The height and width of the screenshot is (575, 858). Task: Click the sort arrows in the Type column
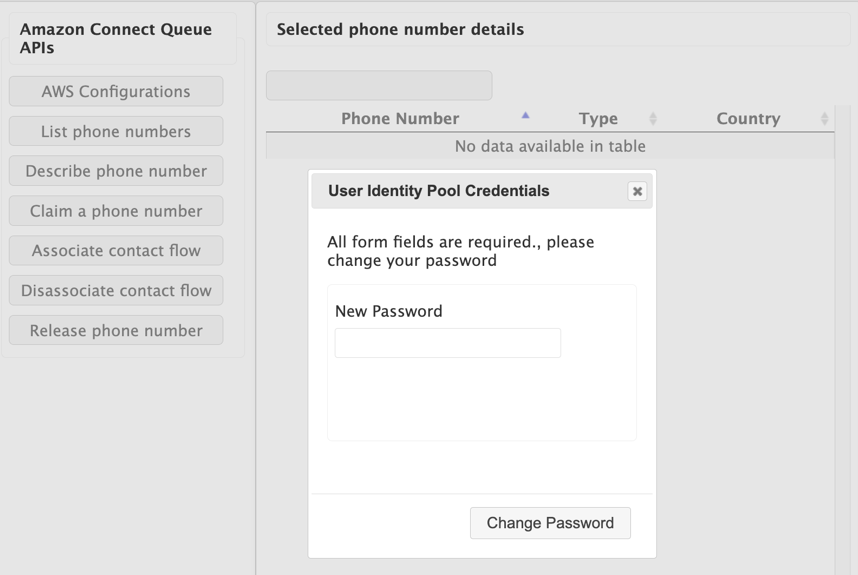[653, 119]
